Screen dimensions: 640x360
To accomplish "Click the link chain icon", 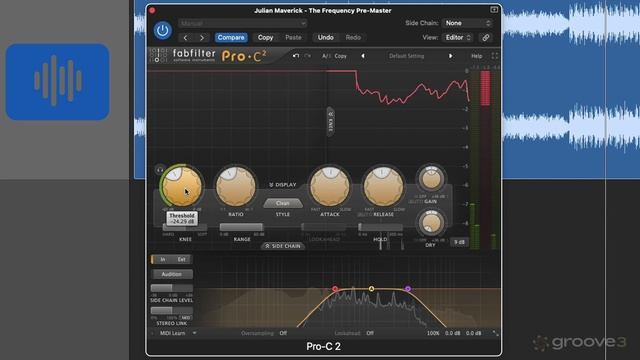I will pos(485,38).
